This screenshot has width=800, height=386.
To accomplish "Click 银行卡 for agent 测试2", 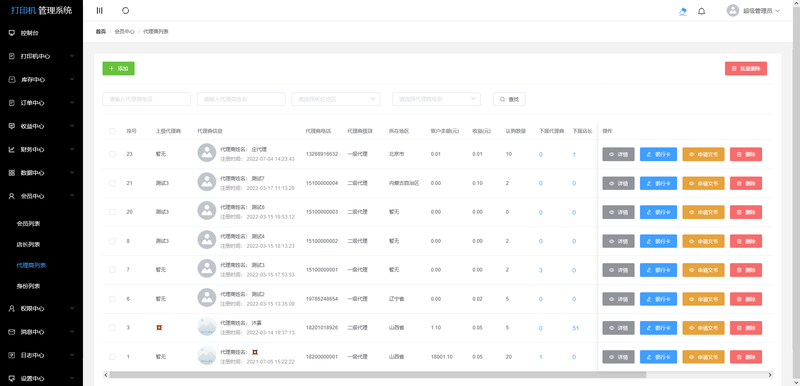I will (659, 299).
